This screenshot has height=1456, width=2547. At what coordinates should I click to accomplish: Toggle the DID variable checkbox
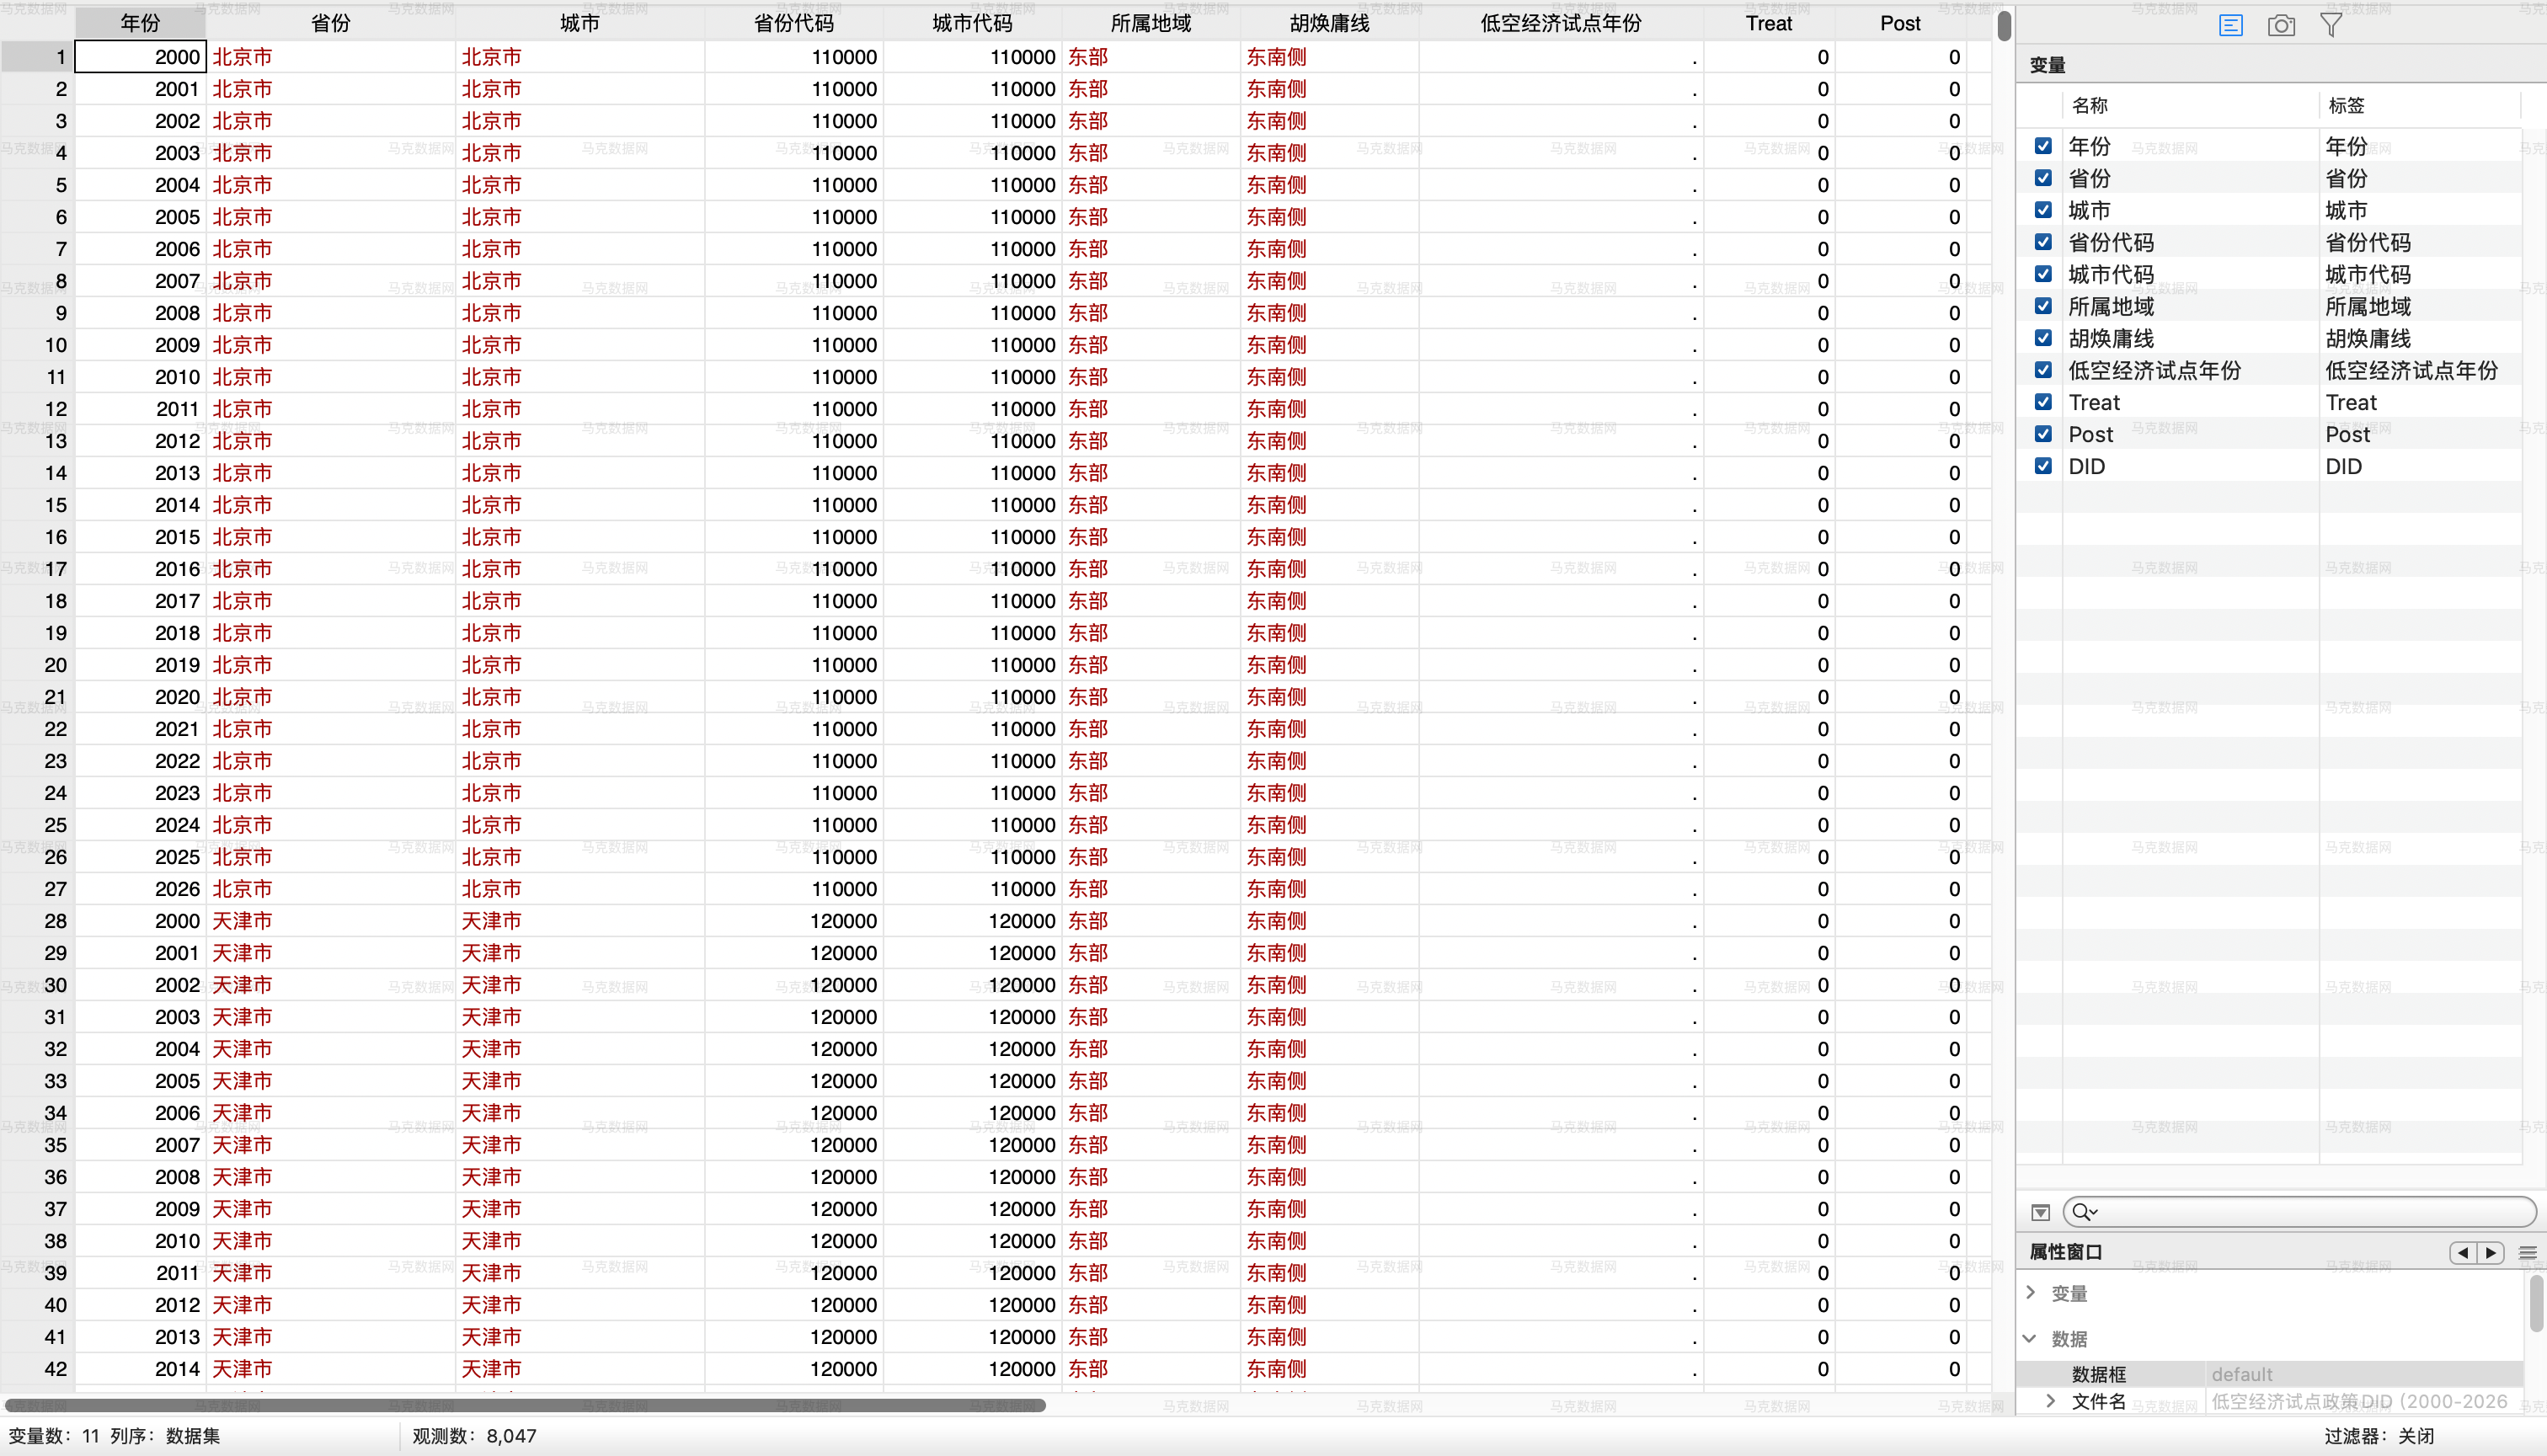2043,466
